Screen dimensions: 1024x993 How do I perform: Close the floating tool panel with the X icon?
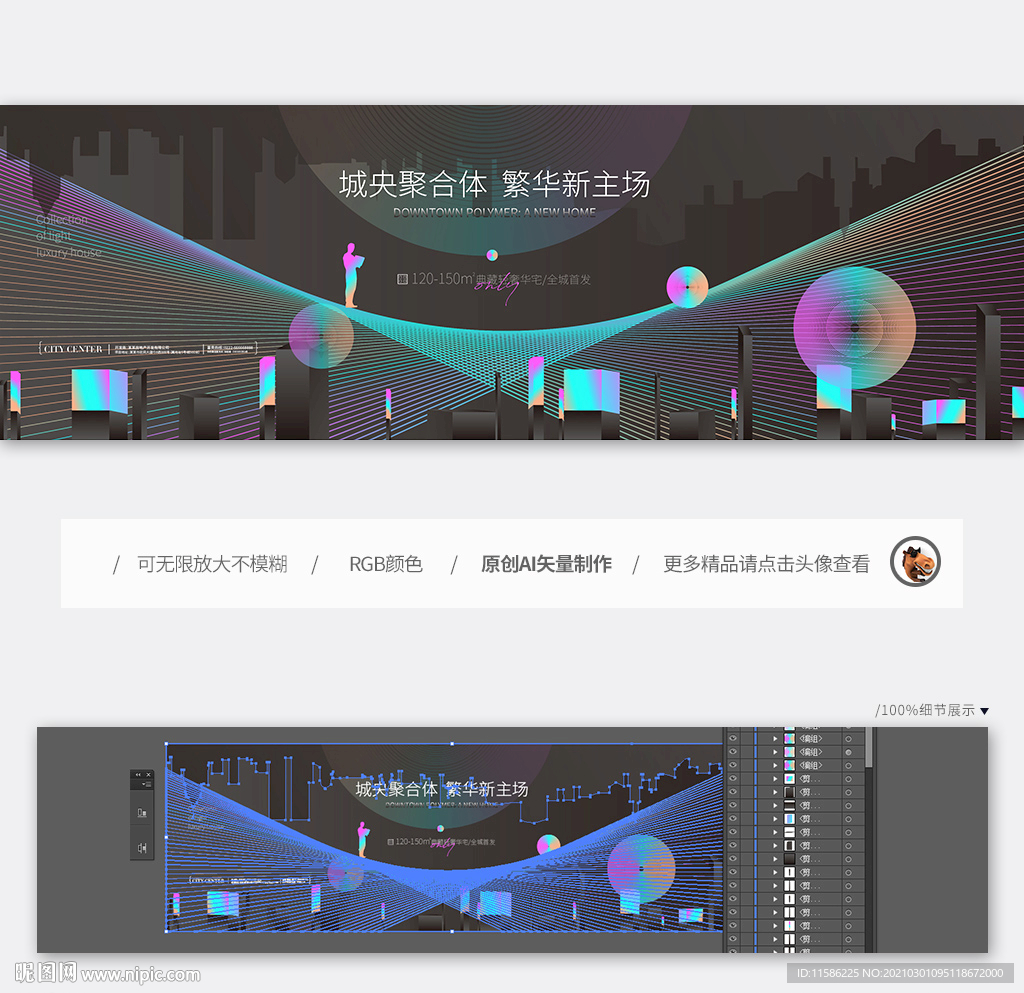[148, 775]
